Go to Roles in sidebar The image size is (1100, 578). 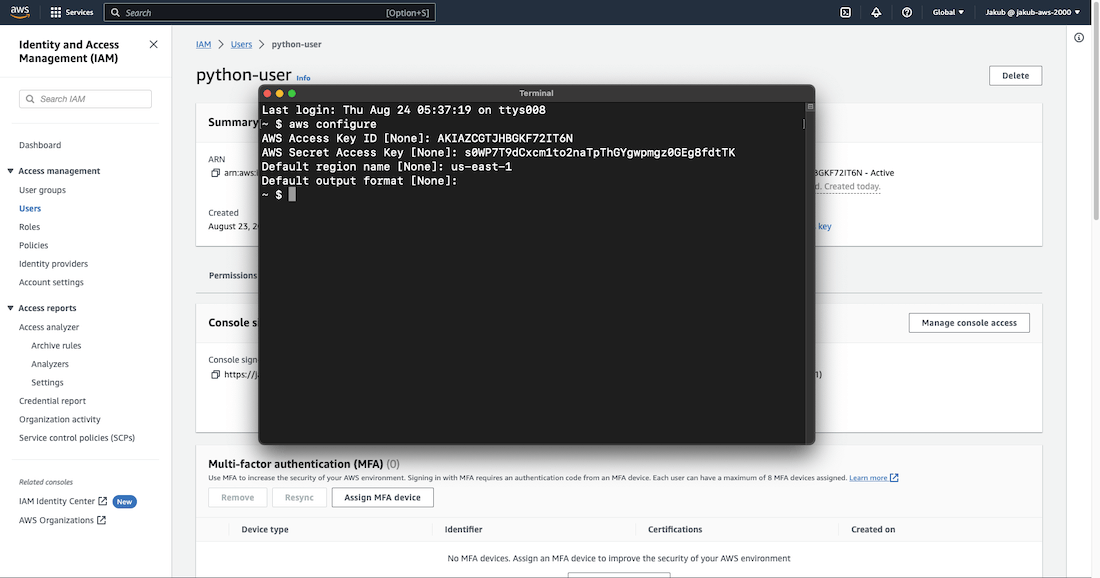[x=30, y=227]
